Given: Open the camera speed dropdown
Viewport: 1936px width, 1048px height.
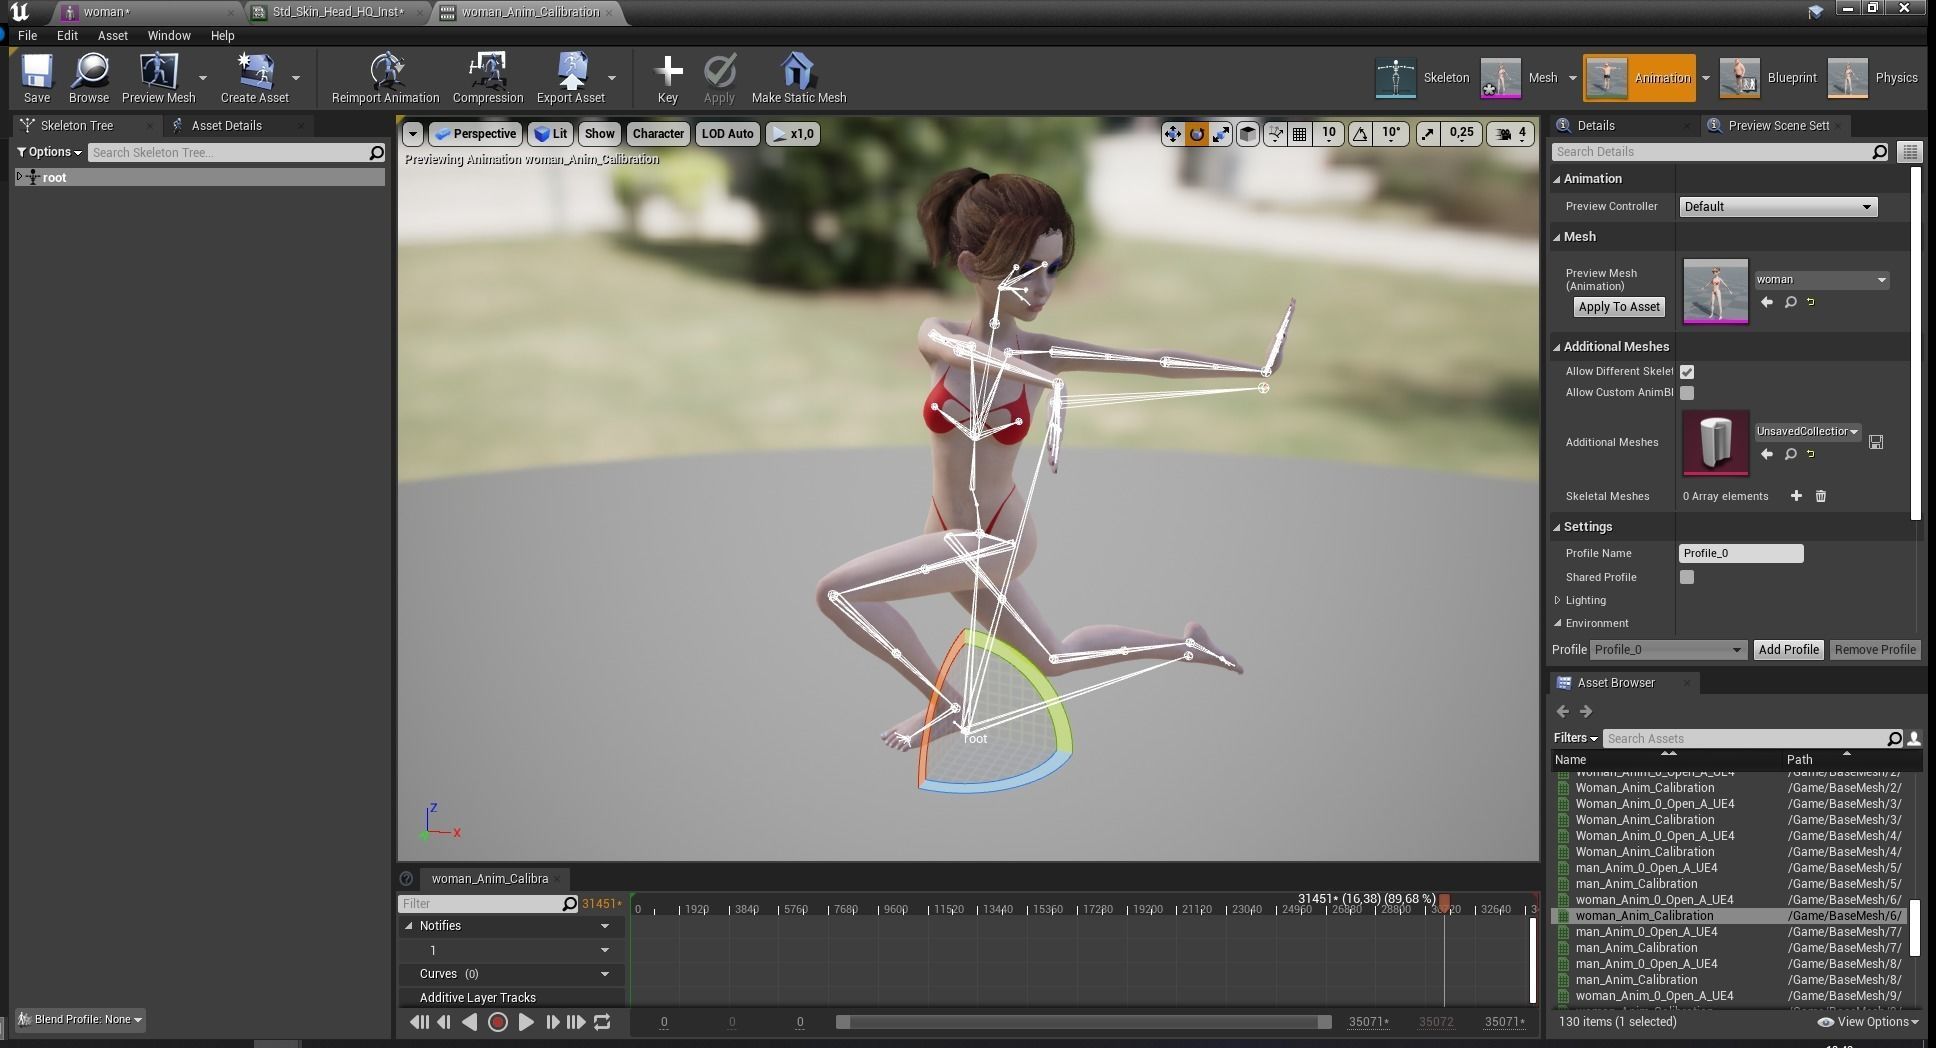Looking at the screenshot, I should click(x=1512, y=134).
